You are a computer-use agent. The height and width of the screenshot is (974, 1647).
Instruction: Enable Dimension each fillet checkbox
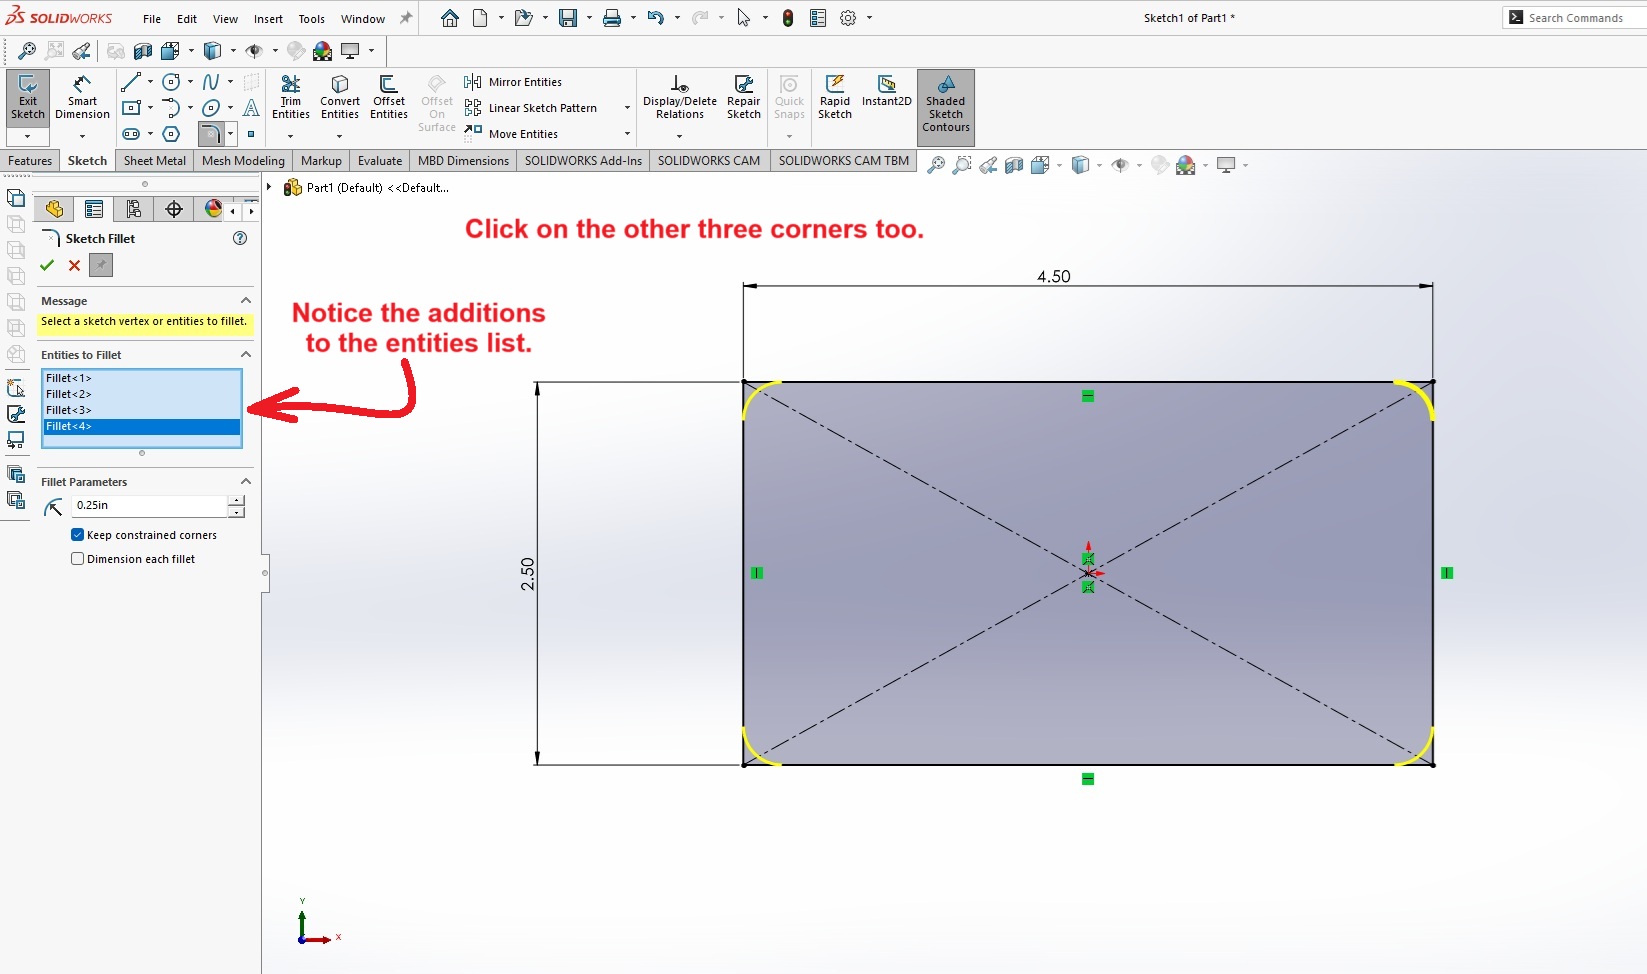point(78,559)
